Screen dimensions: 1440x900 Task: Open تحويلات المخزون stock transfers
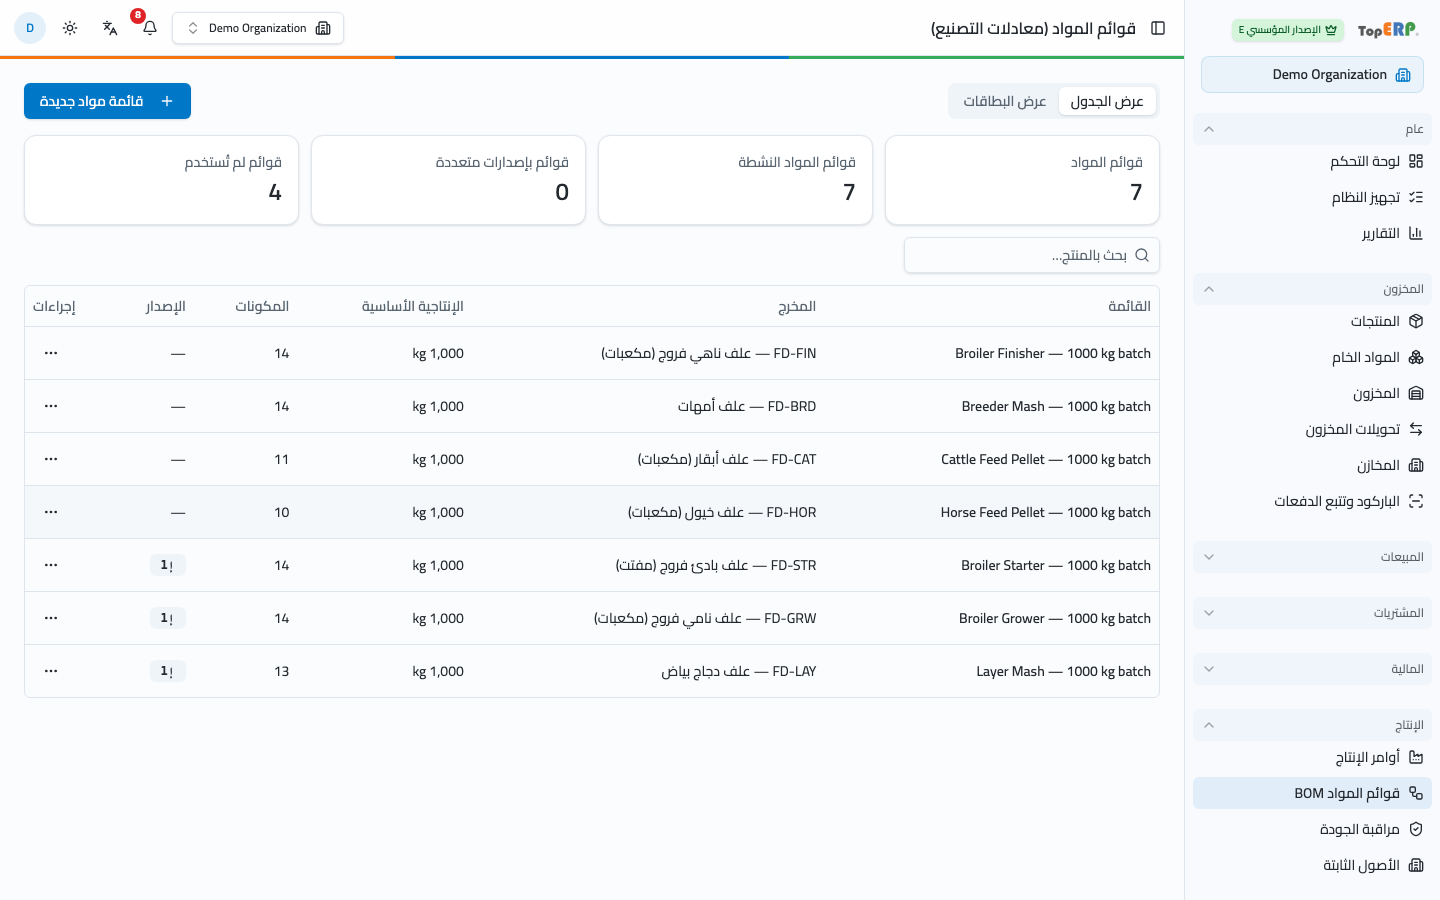1312,429
